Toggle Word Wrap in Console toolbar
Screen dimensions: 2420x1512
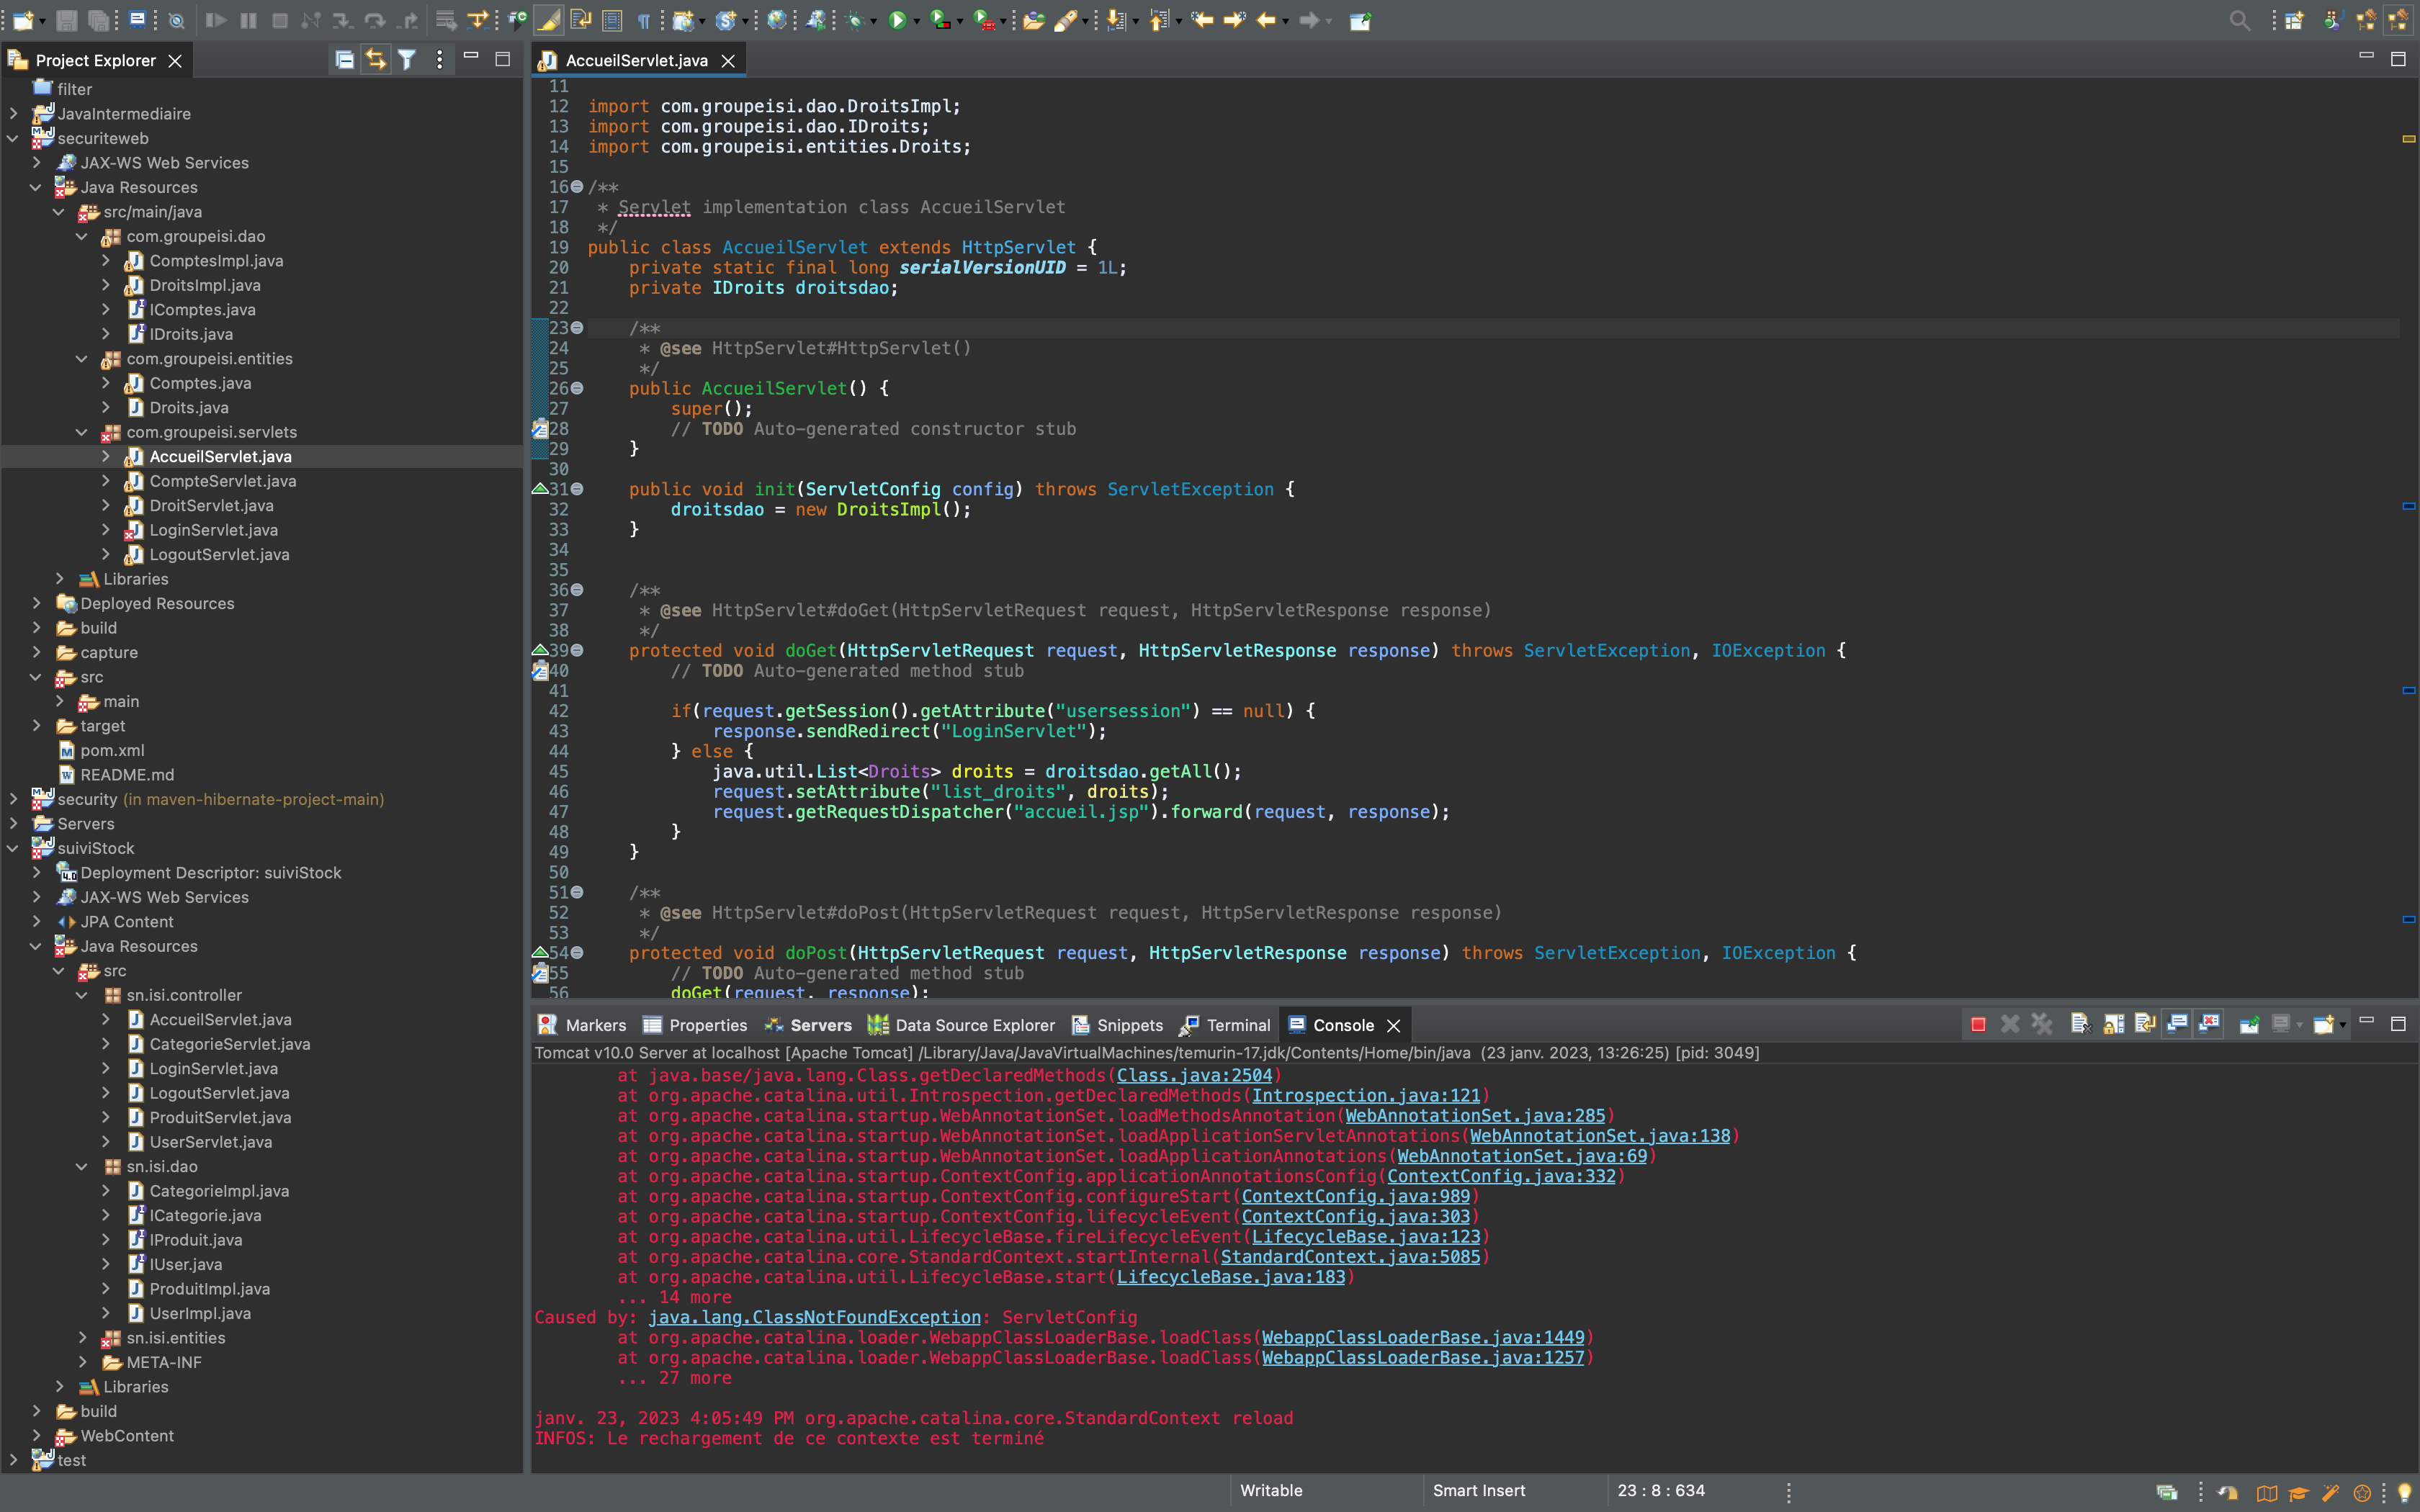click(2145, 1024)
